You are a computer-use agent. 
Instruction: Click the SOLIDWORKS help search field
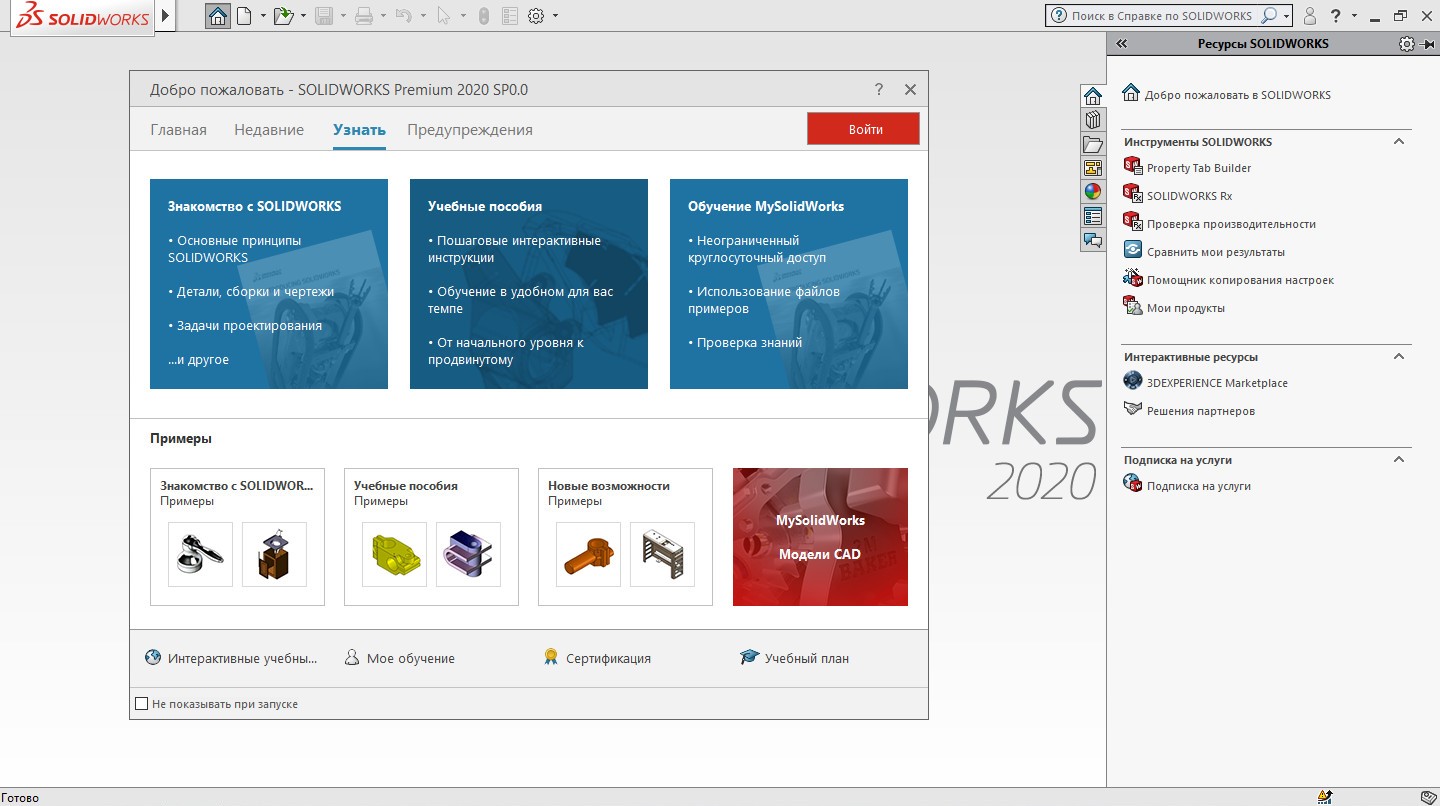pos(1160,16)
